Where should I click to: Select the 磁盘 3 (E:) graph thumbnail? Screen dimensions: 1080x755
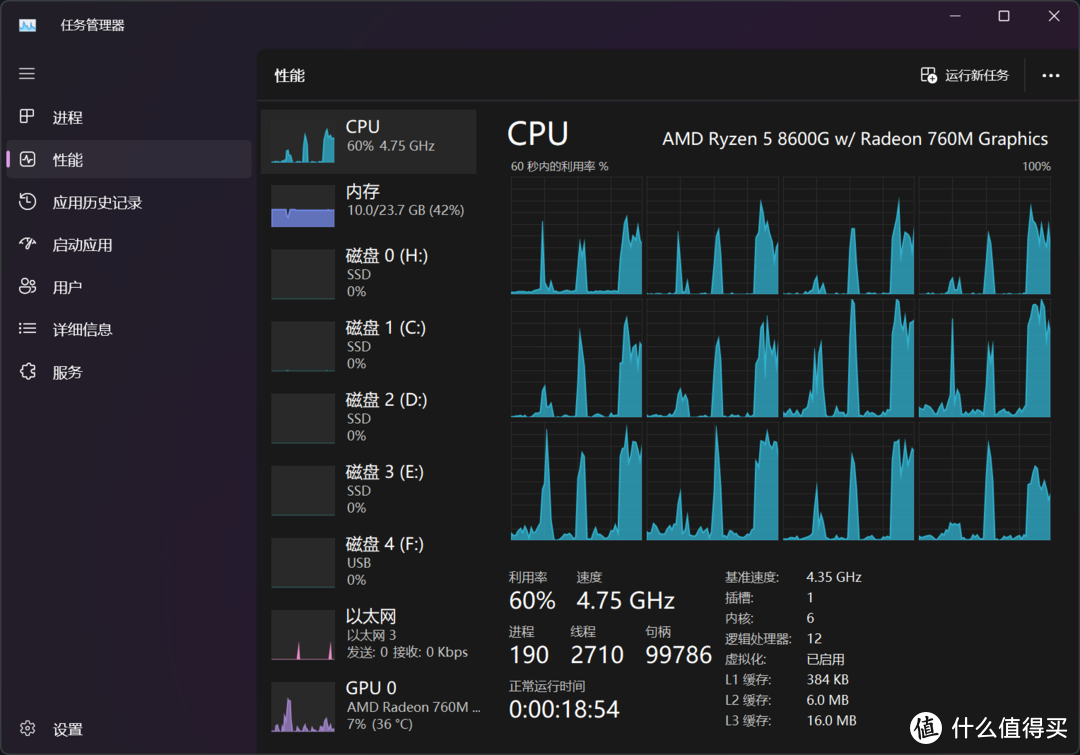pos(302,490)
